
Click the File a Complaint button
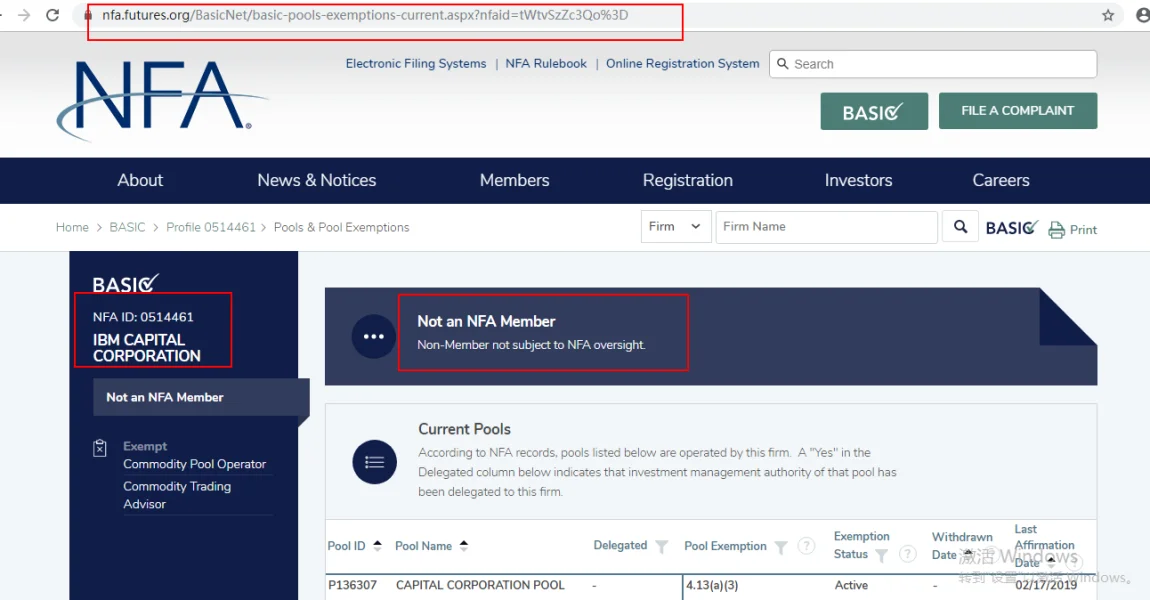1017,111
